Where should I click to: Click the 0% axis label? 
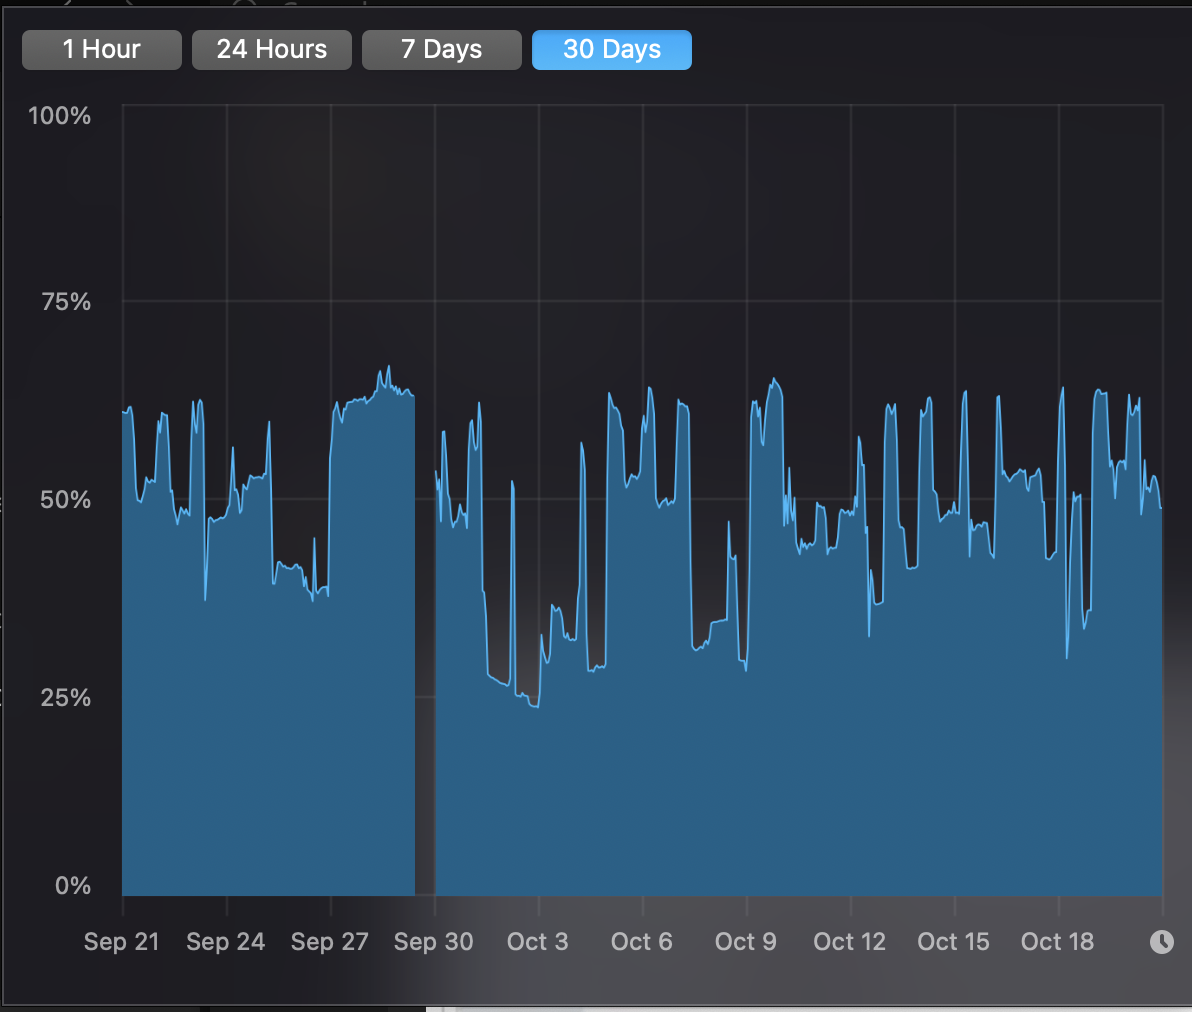pos(73,885)
